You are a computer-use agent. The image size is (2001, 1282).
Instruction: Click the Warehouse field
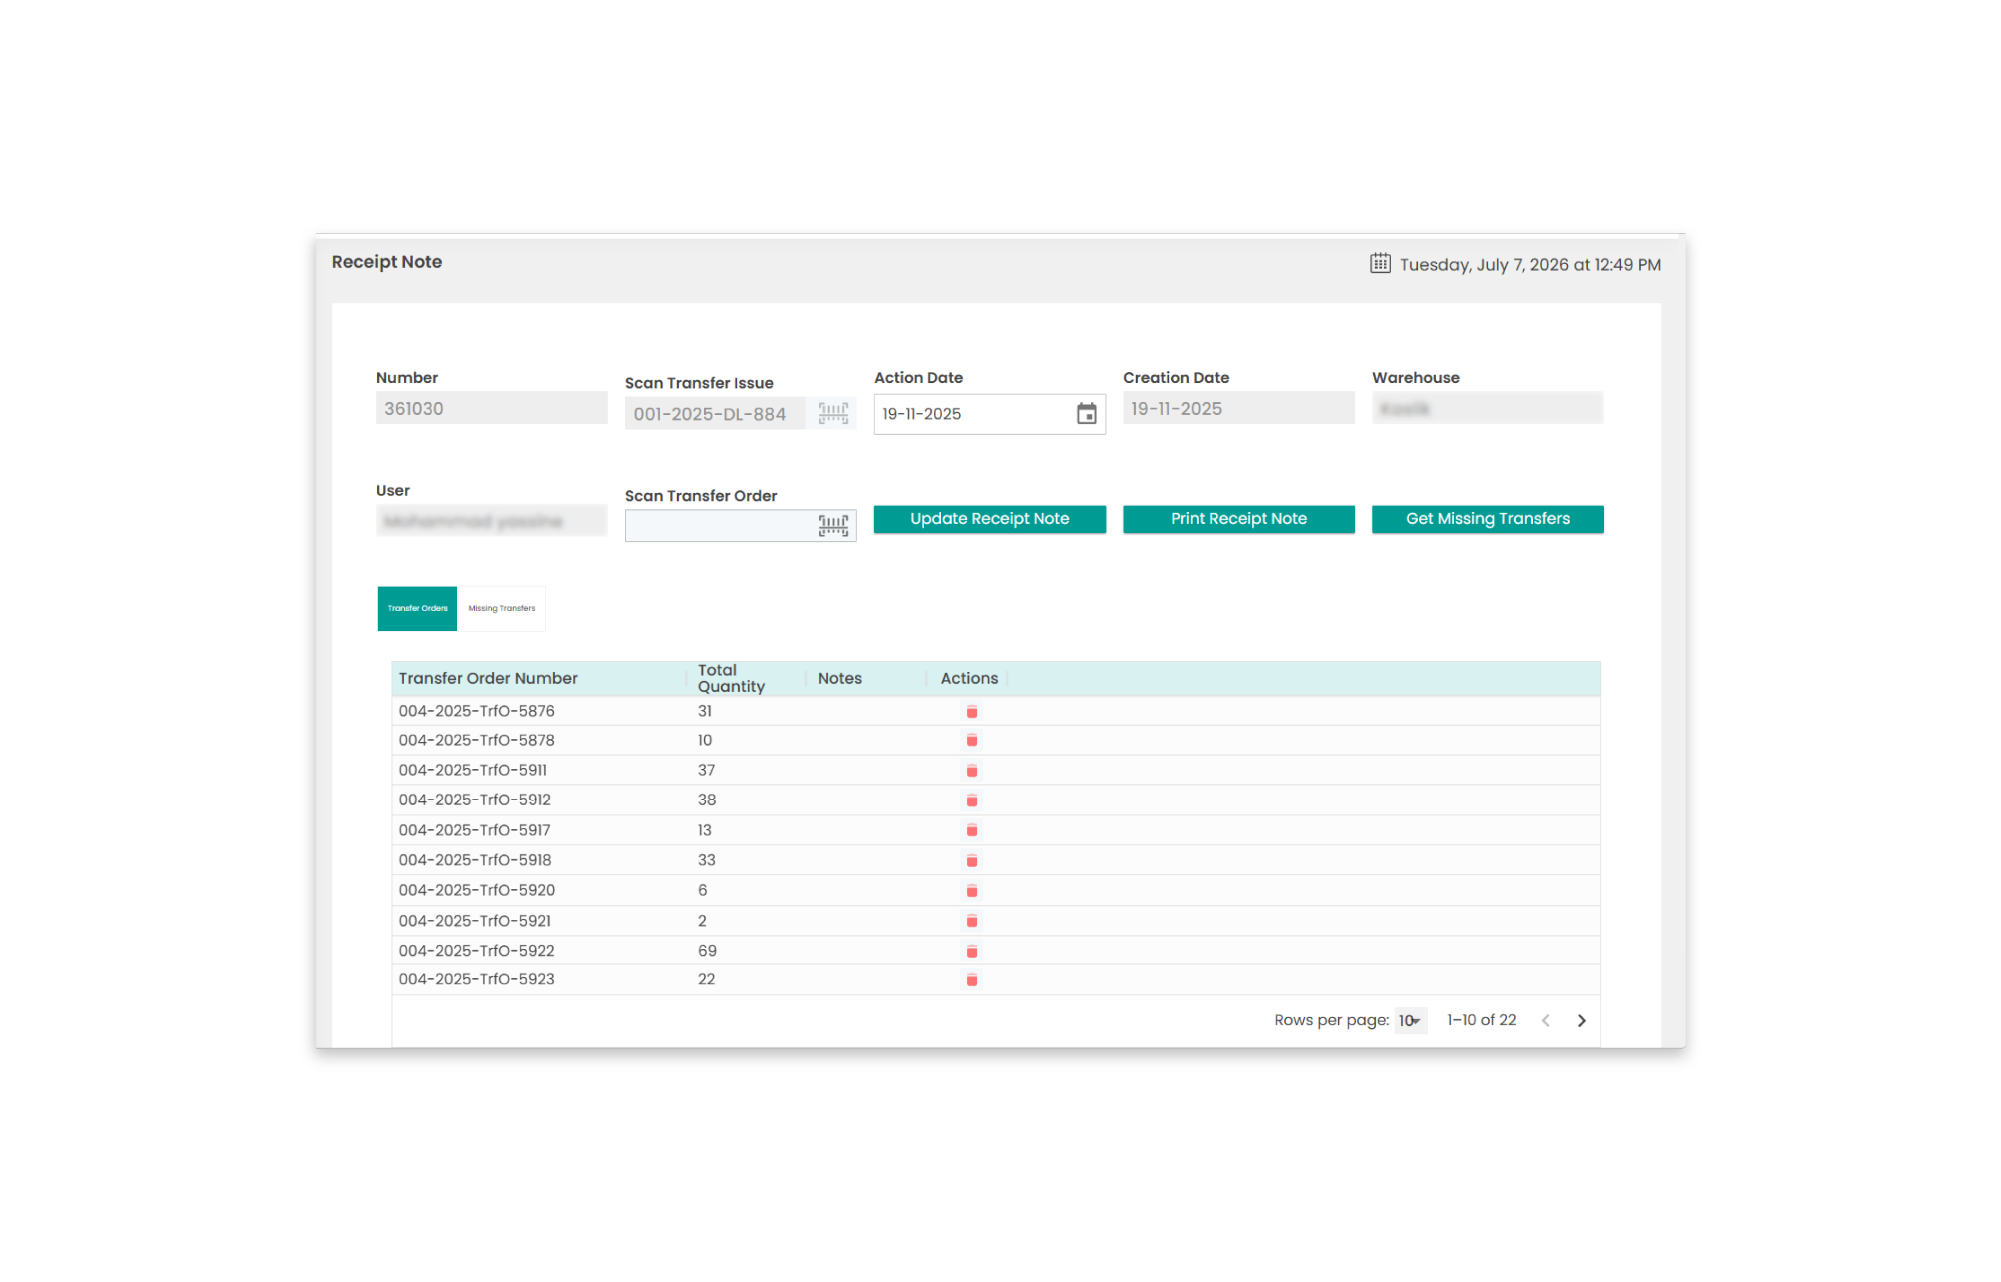(x=1487, y=408)
